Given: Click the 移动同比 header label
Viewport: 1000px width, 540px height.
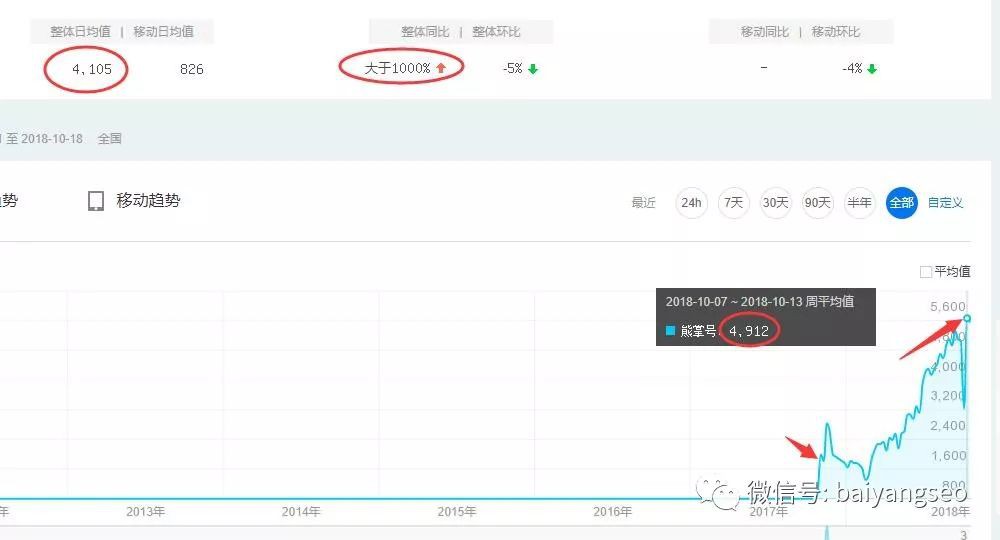Looking at the screenshot, I should (765, 31).
